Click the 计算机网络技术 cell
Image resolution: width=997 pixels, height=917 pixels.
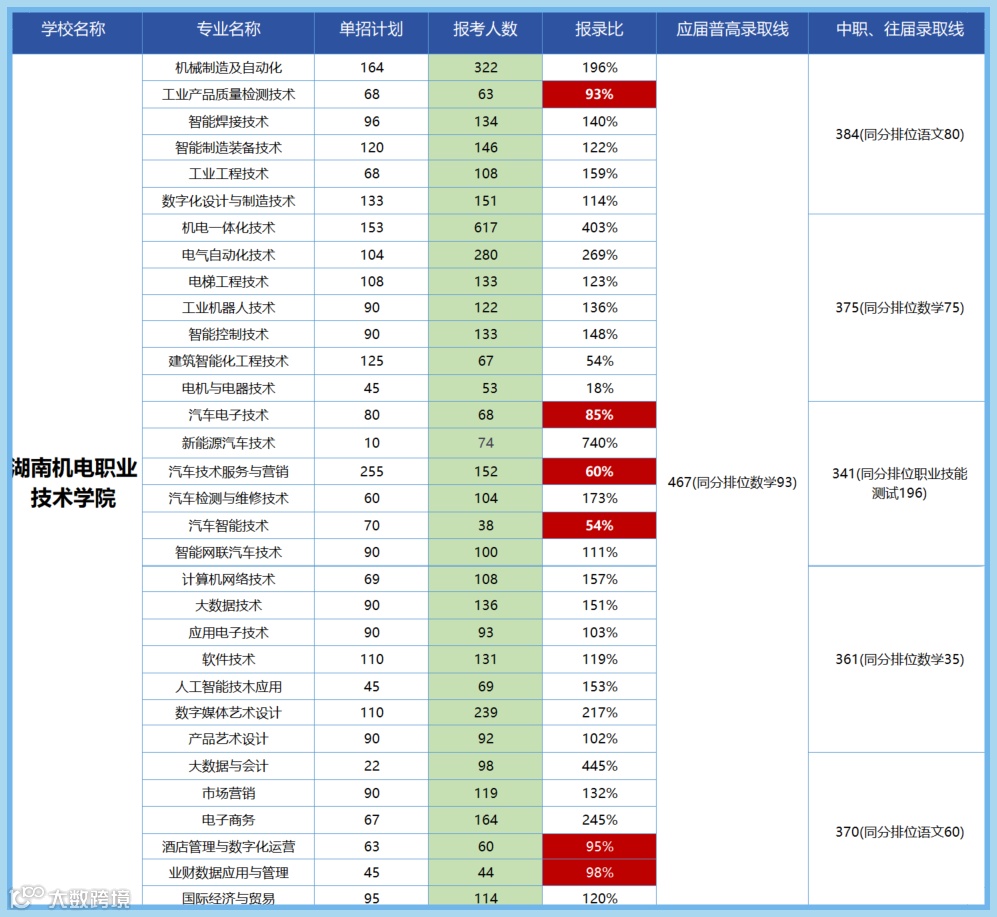(x=228, y=579)
